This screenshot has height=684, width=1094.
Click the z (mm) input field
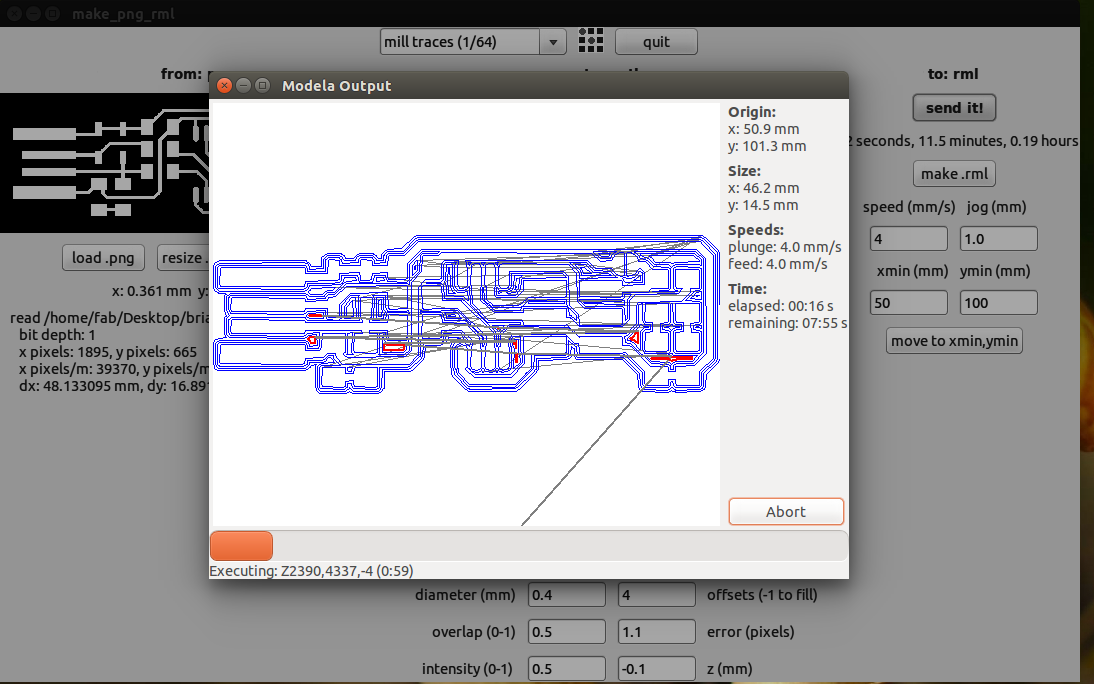click(x=656, y=668)
